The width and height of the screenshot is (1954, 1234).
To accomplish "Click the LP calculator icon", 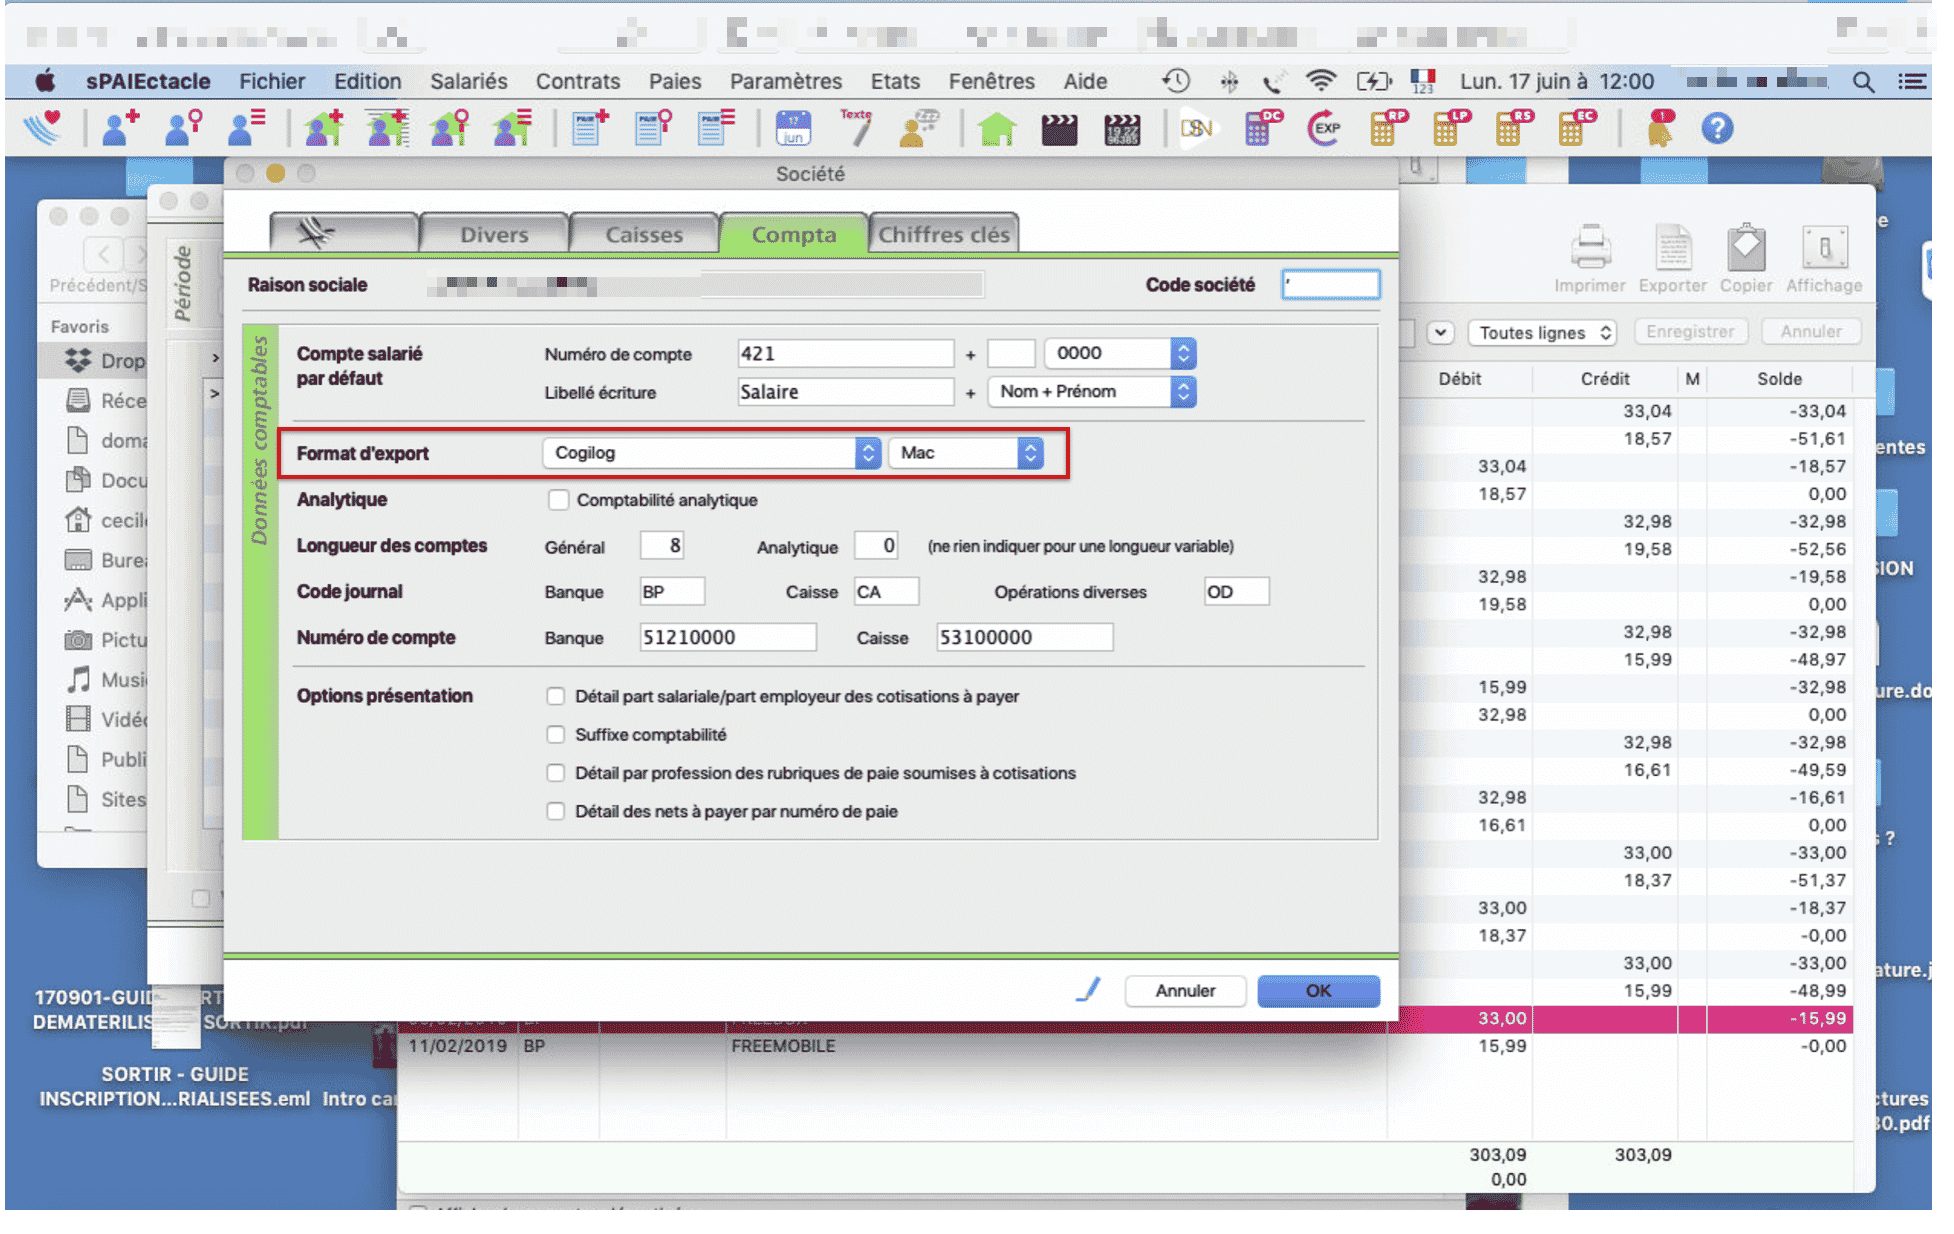I will pos(1450,128).
